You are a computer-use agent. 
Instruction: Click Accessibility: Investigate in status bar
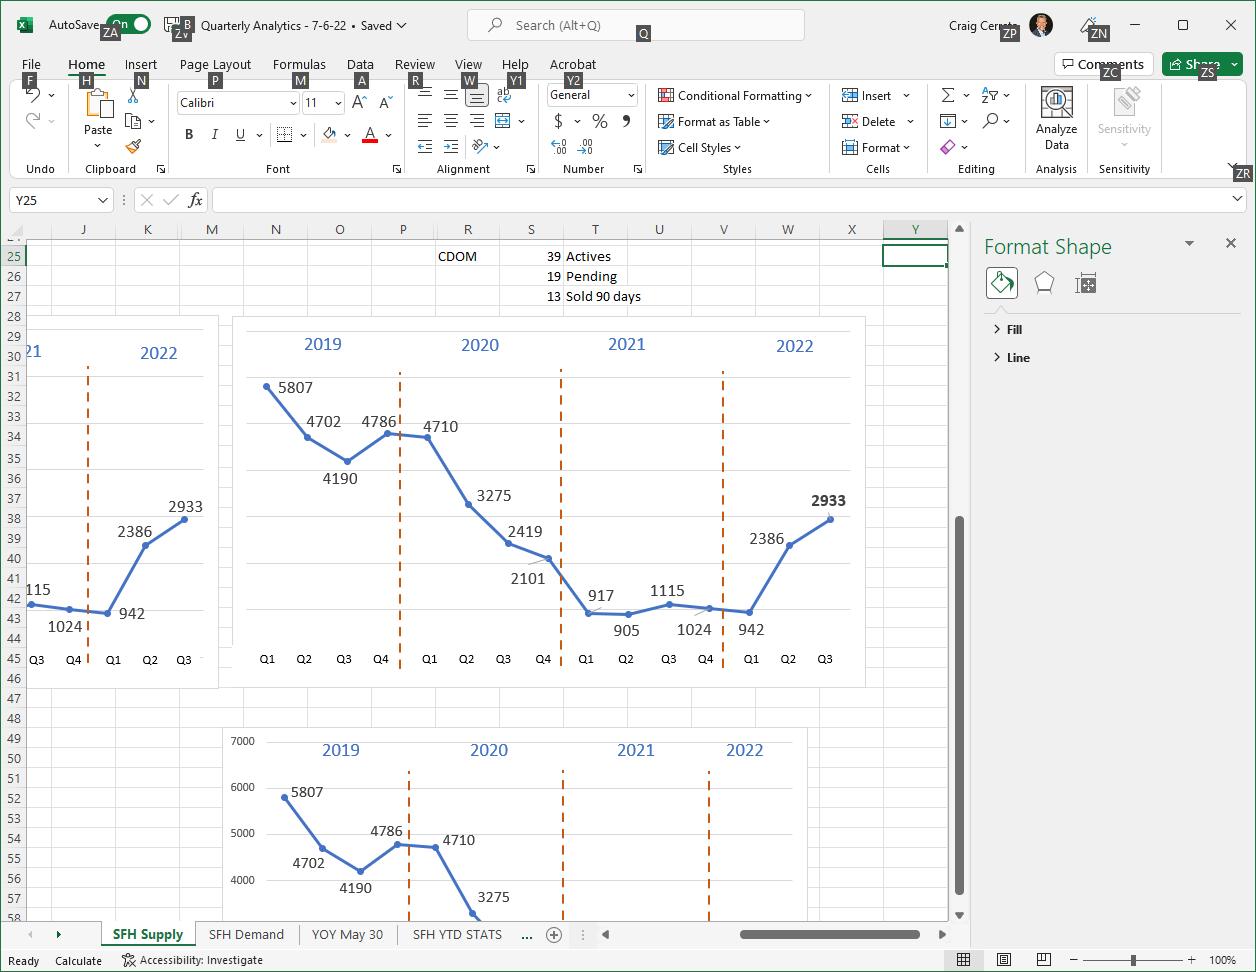193,960
